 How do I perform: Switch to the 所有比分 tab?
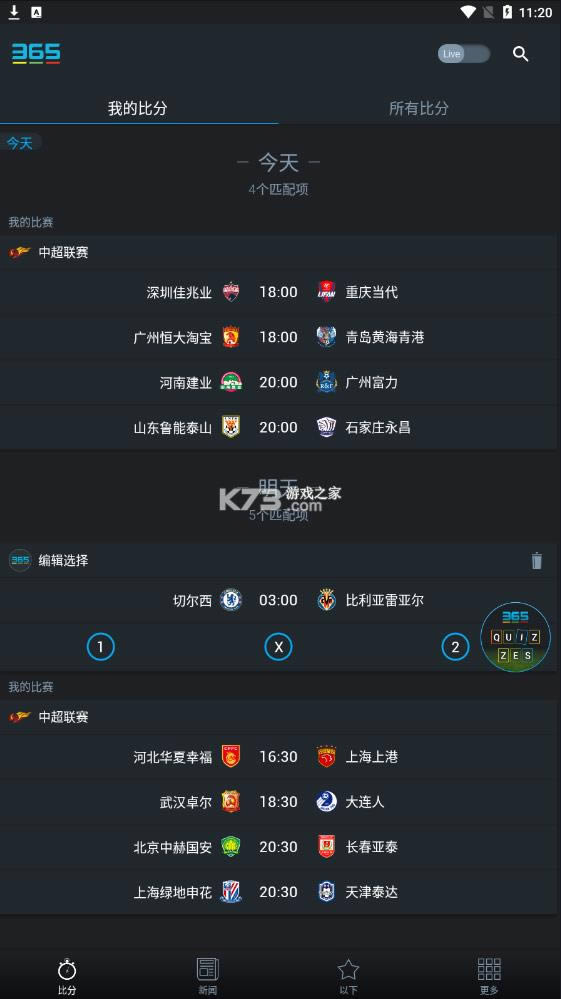419,108
